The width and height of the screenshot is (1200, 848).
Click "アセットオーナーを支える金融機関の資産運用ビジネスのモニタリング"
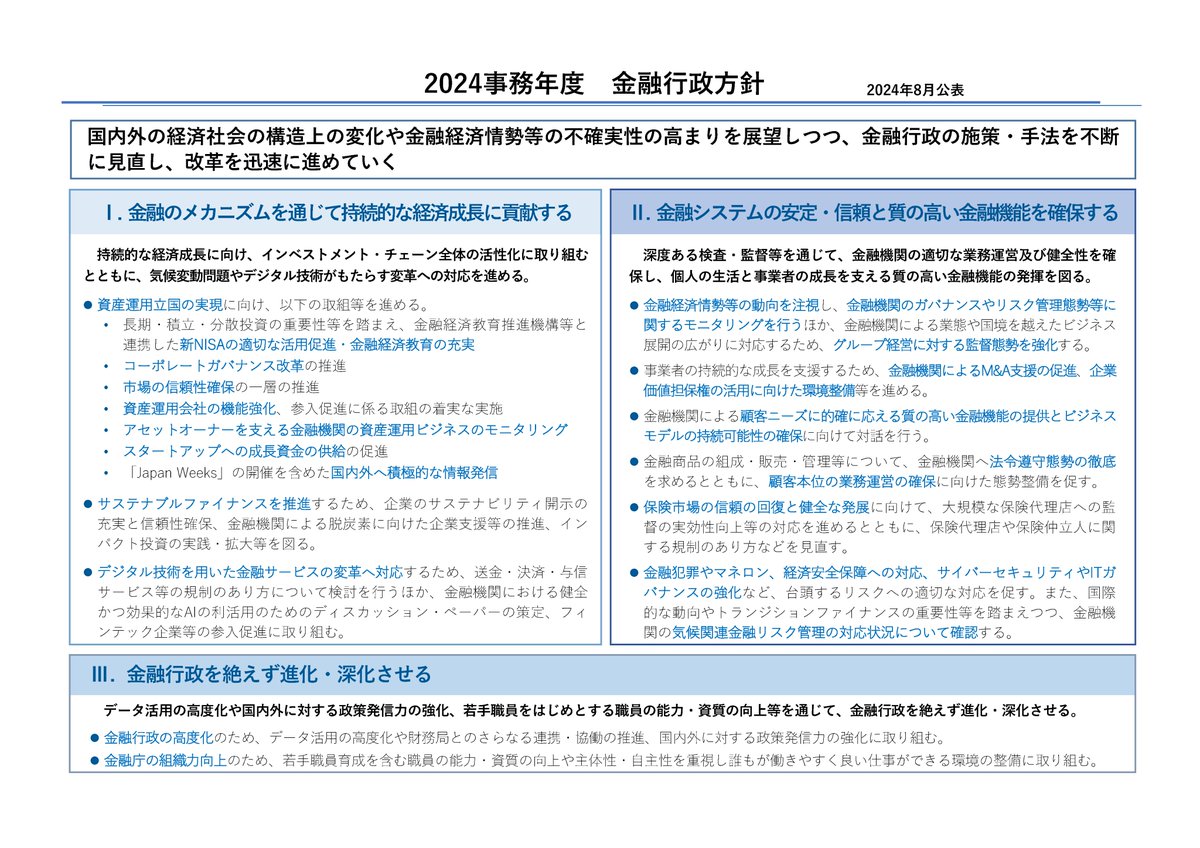coord(346,429)
